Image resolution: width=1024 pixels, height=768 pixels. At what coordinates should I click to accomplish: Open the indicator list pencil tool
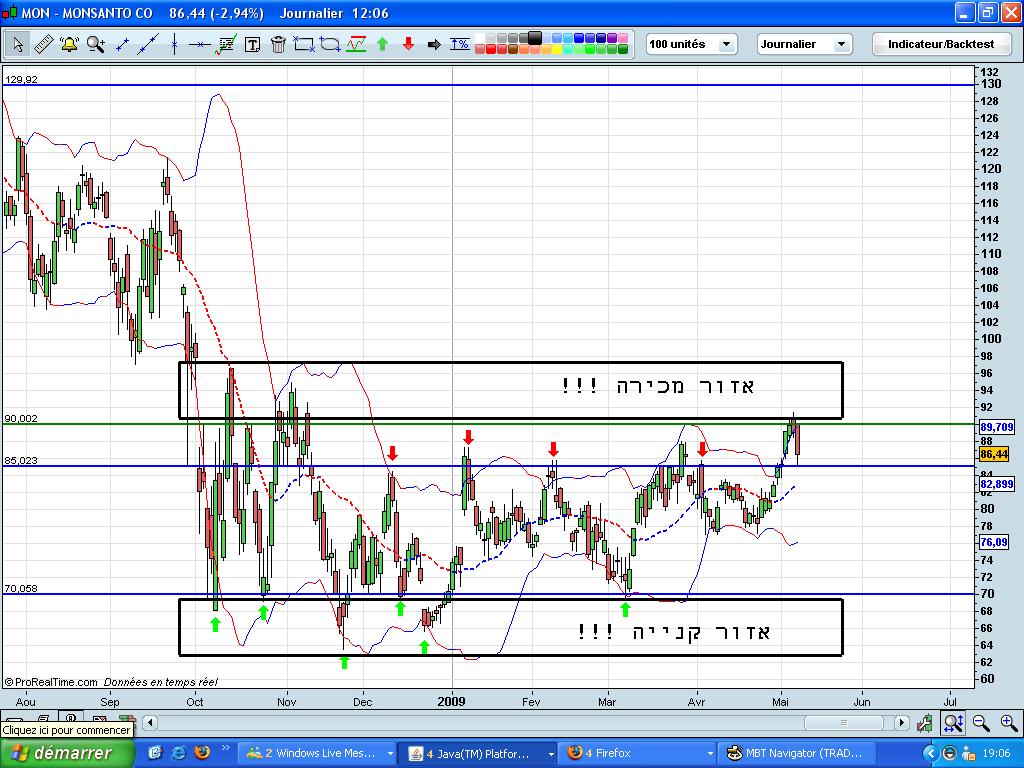coord(226,44)
